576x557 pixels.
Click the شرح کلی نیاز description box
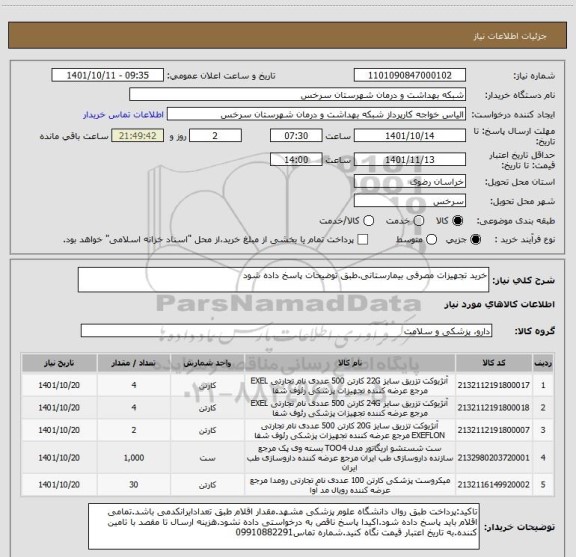point(283,280)
